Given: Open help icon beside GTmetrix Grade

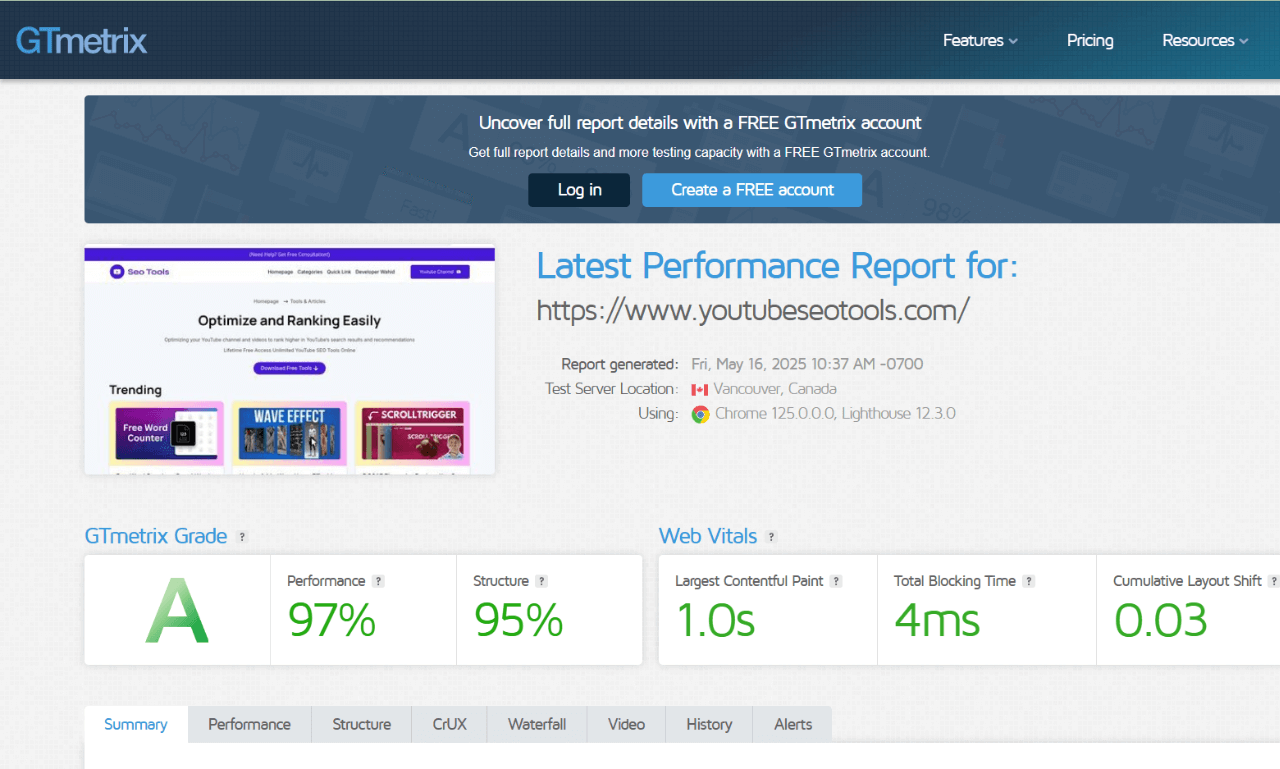Looking at the screenshot, I should click(241, 537).
